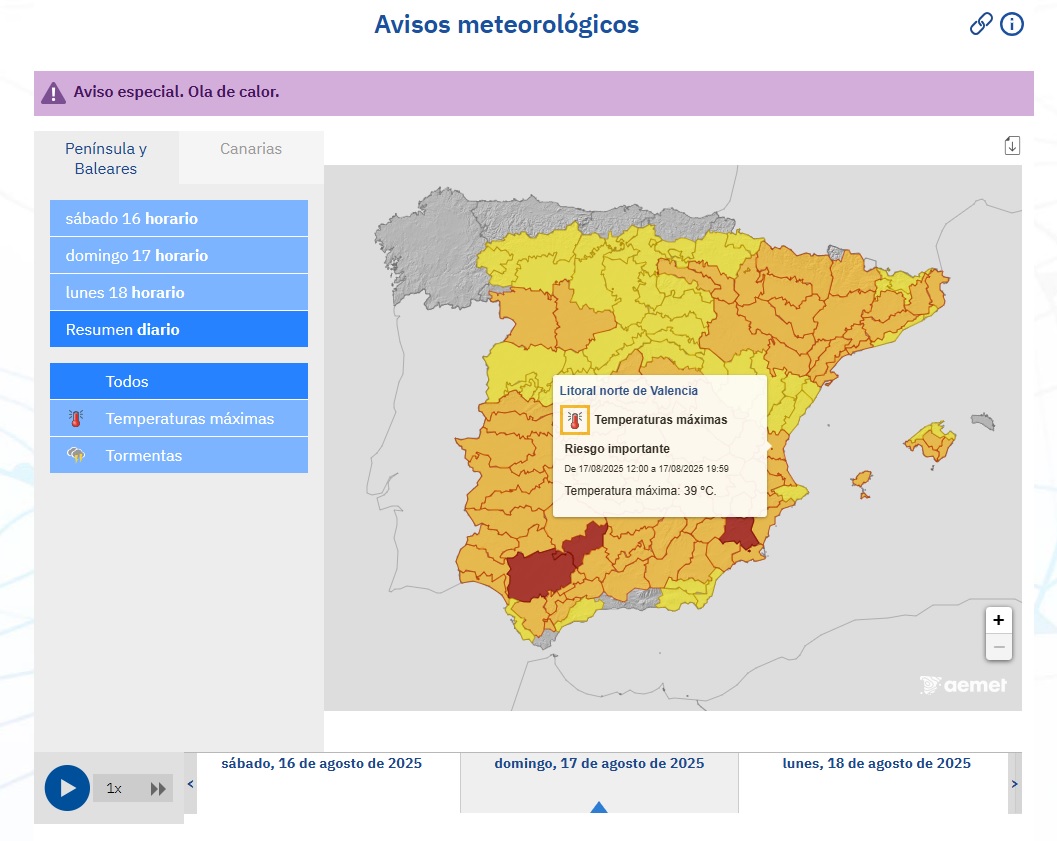This screenshot has height=841, width=1057.
Task: Select the Tormentas storm icon
Action: (75, 455)
